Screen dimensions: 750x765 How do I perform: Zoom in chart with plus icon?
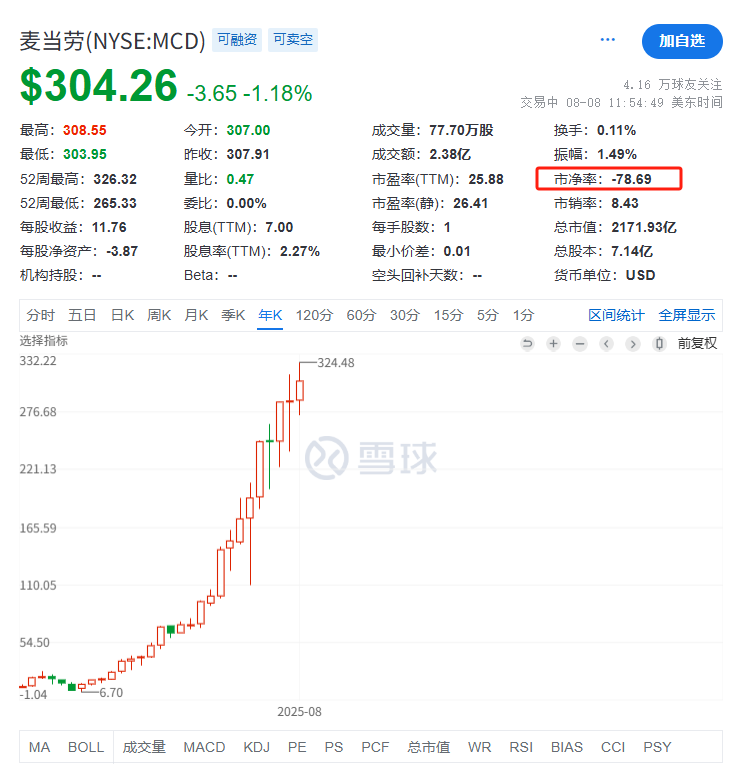[x=553, y=343]
